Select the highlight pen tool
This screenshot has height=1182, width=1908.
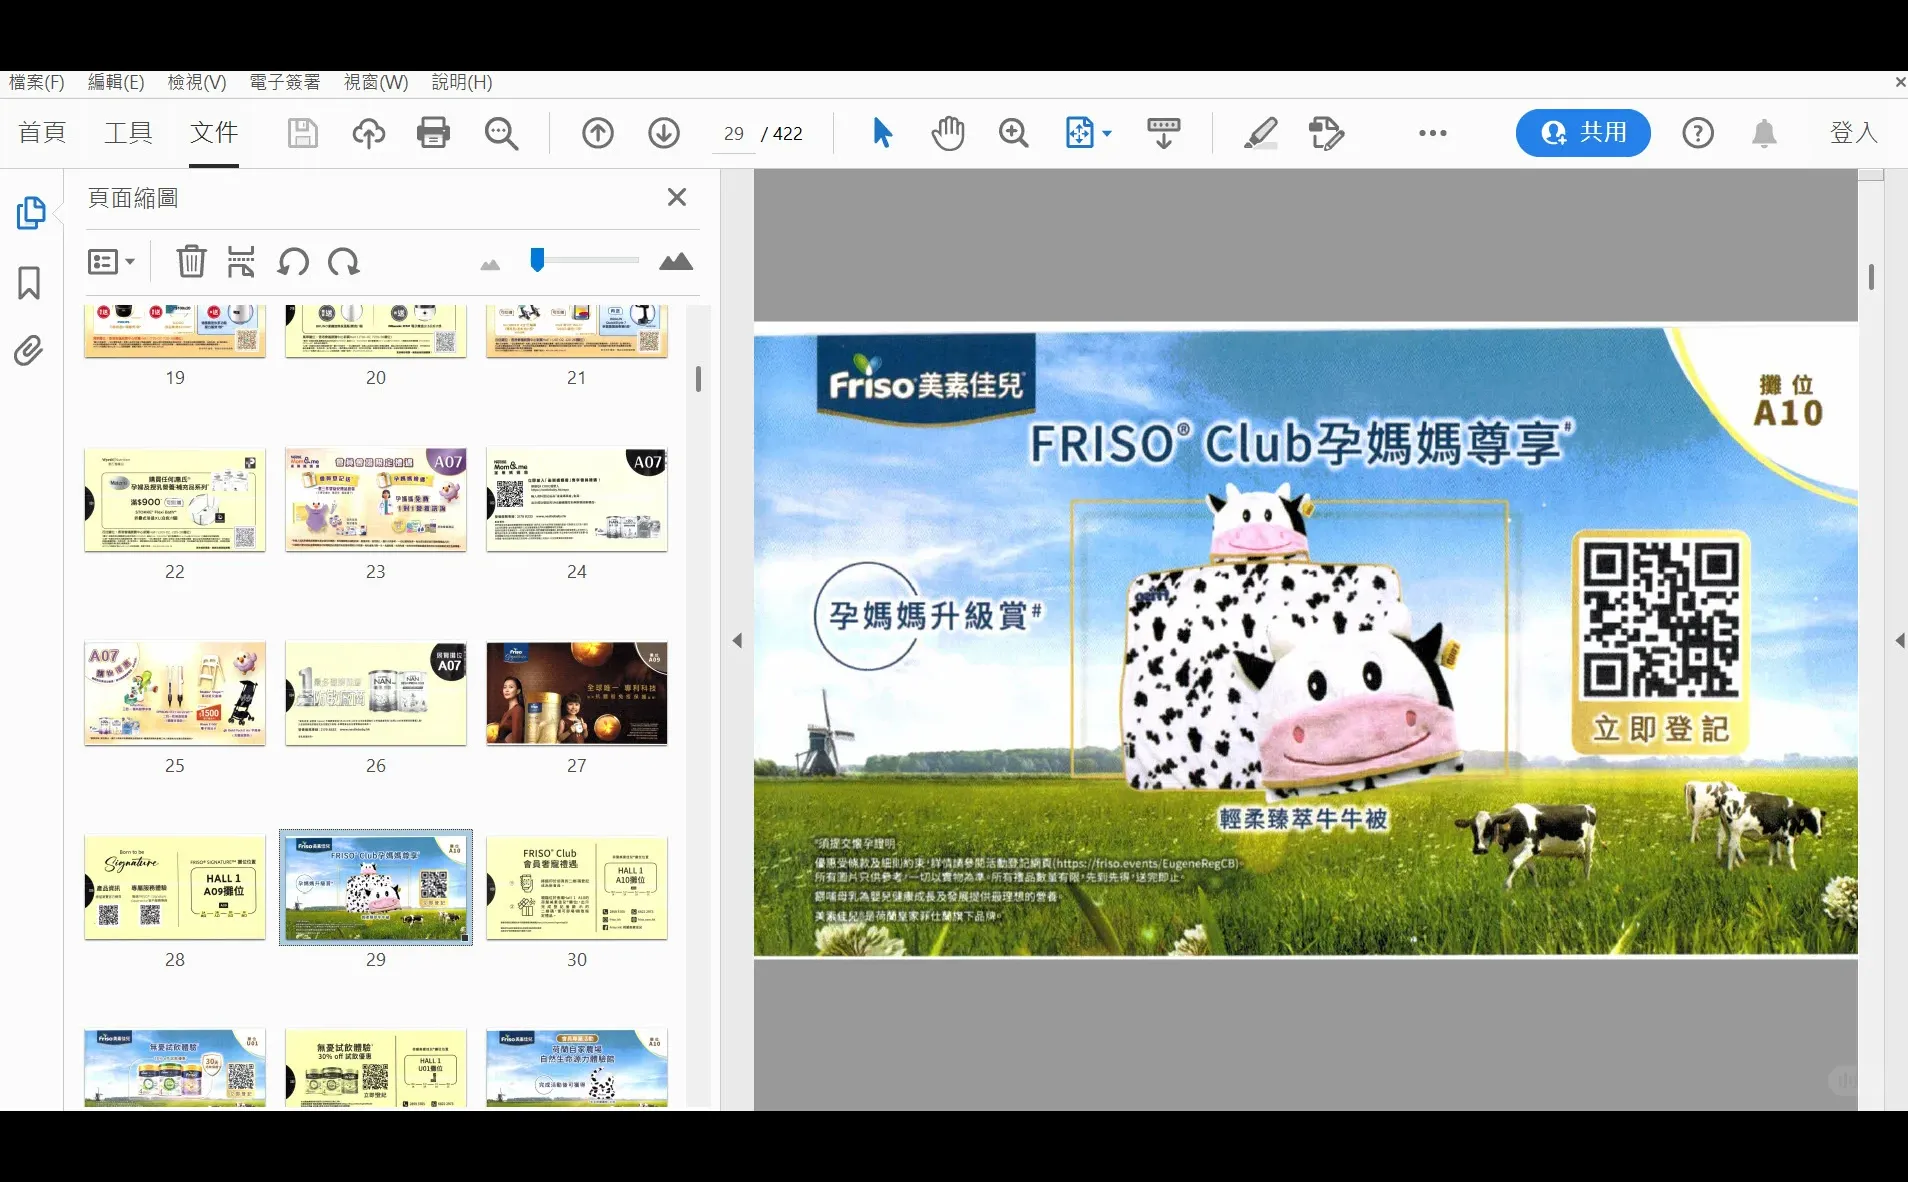(1261, 133)
